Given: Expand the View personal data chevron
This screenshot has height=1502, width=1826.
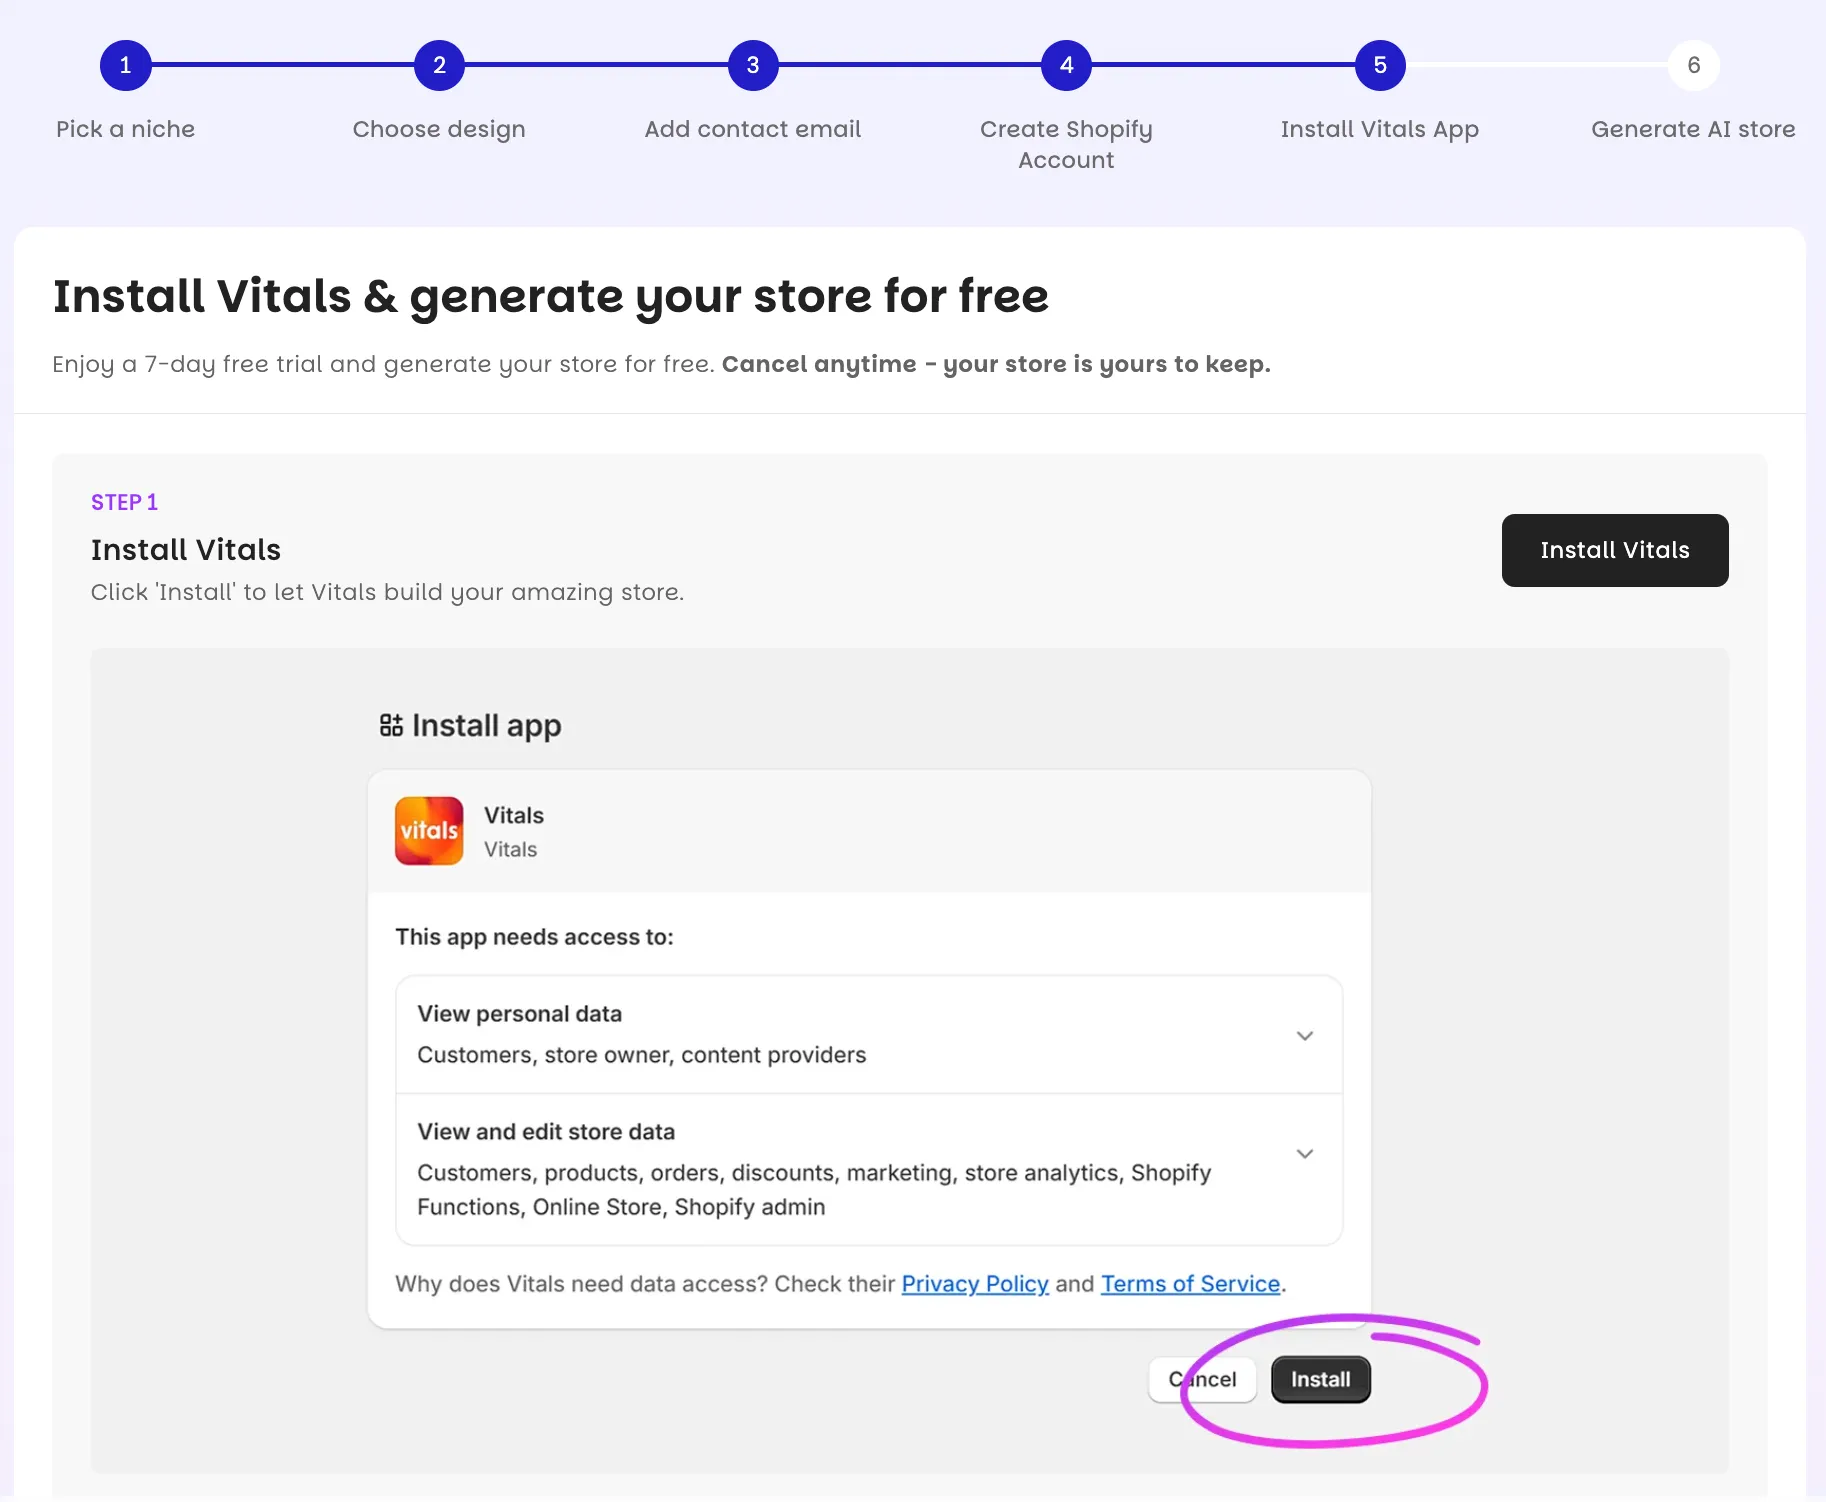Looking at the screenshot, I should pos(1304,1035).
